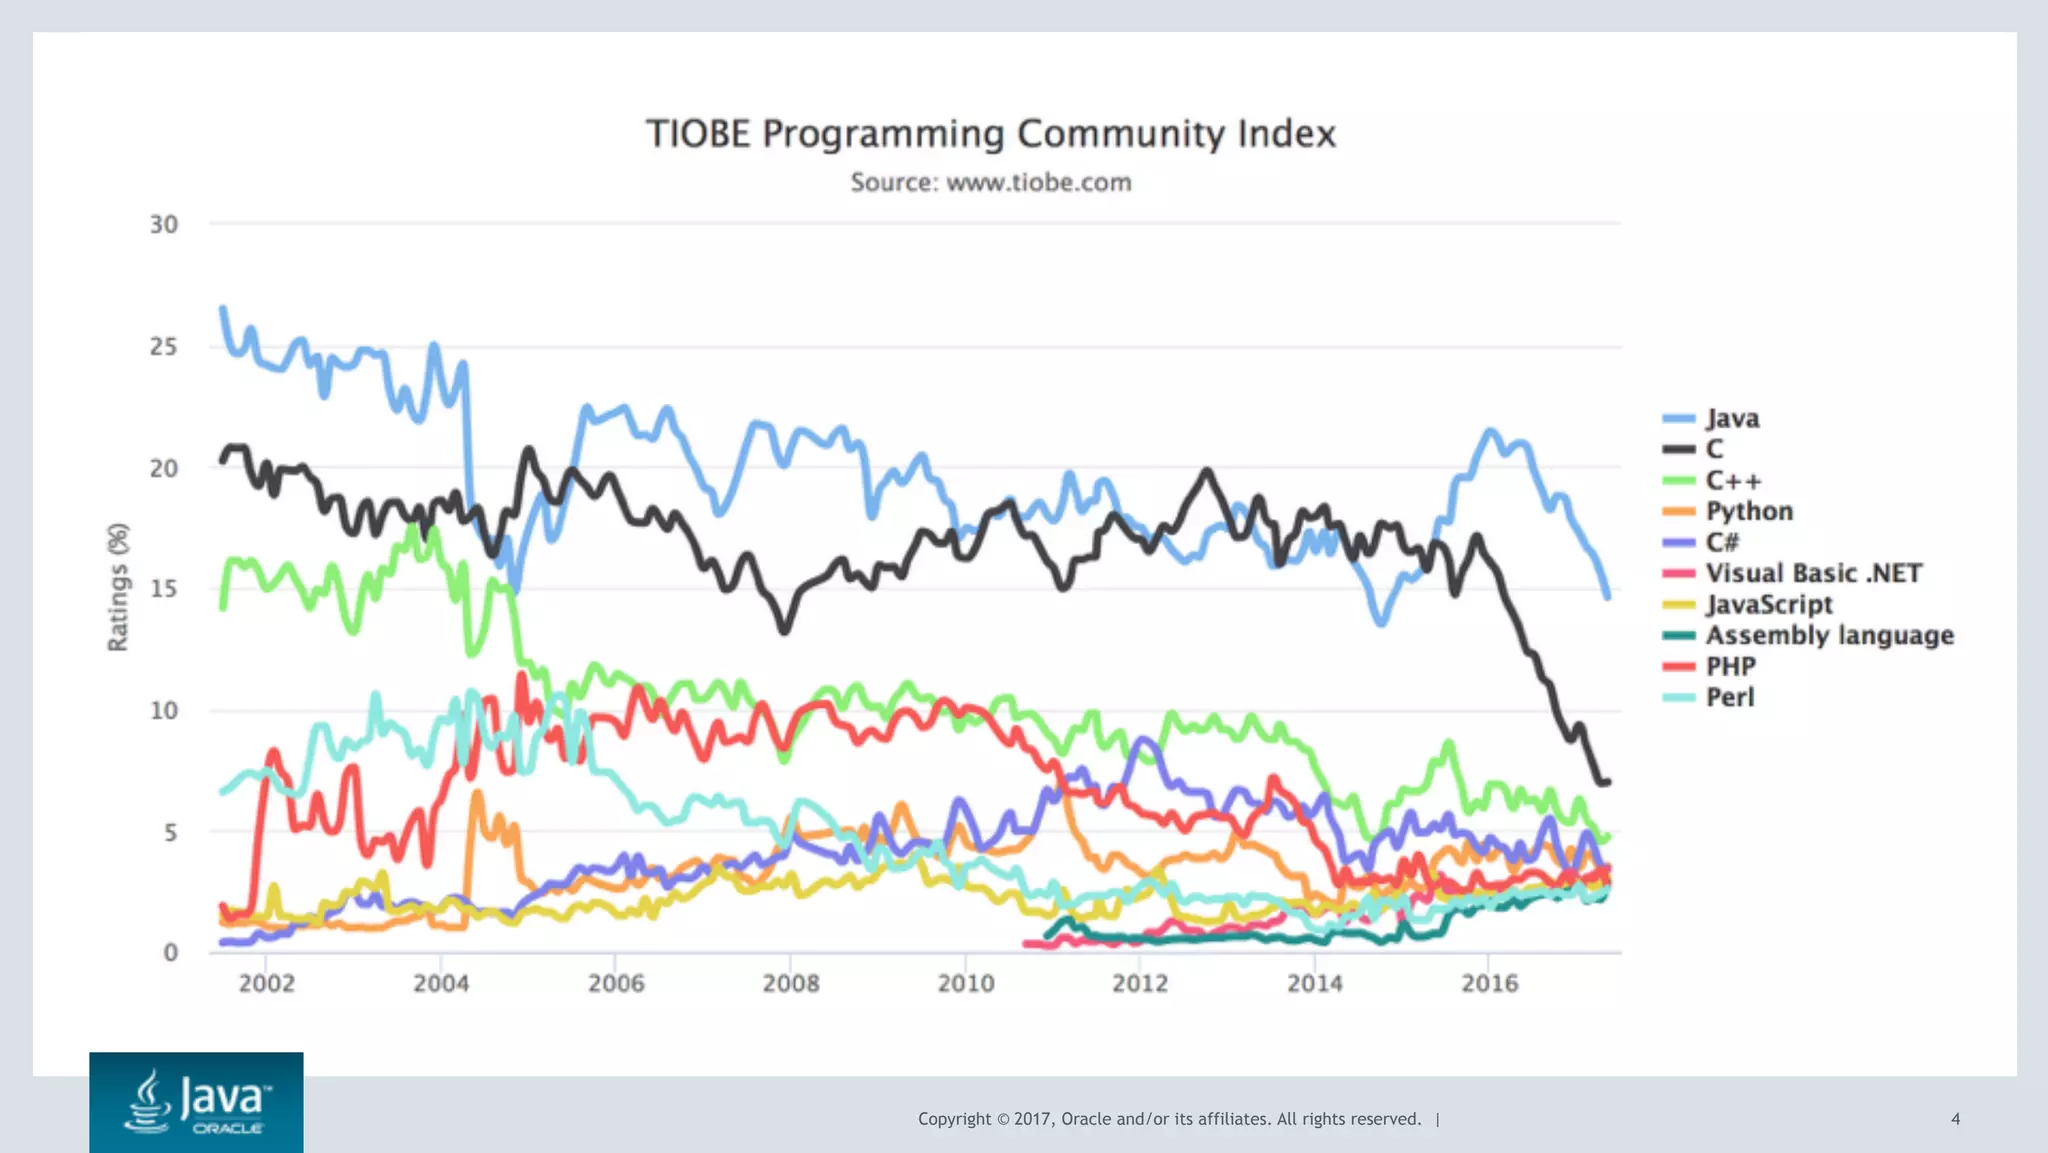Click the blue Java color swatch
The height and width of the screenshot is (1153, 2048).
coord(1679,419)
